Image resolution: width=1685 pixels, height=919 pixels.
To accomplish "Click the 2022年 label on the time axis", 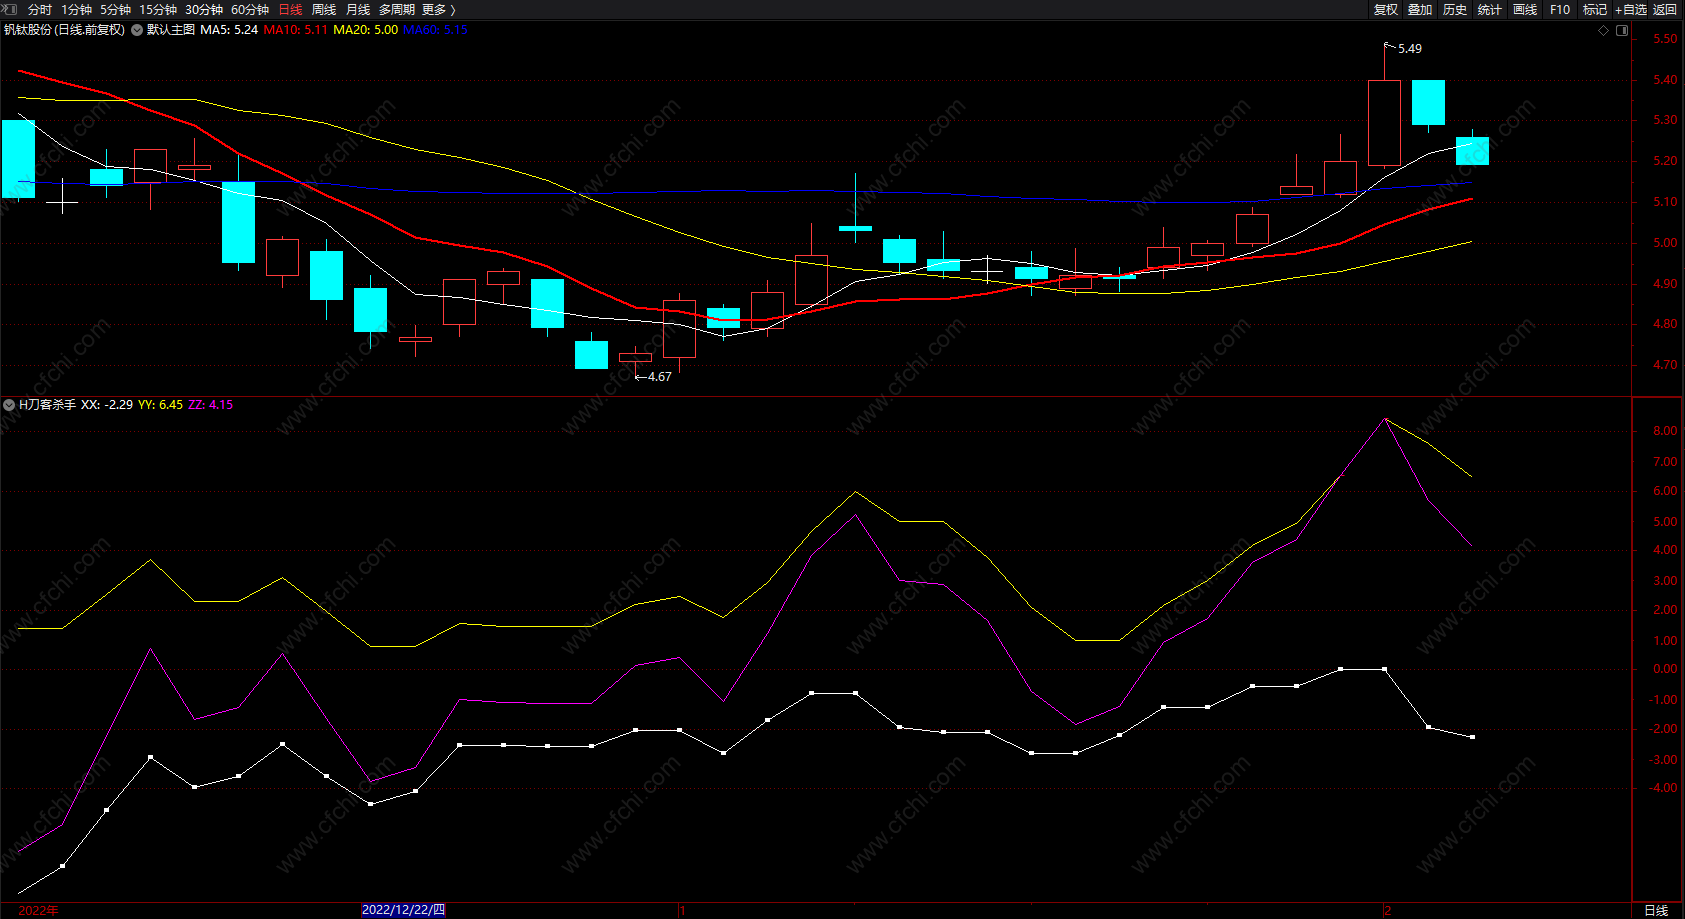I will tap(39, 910).
